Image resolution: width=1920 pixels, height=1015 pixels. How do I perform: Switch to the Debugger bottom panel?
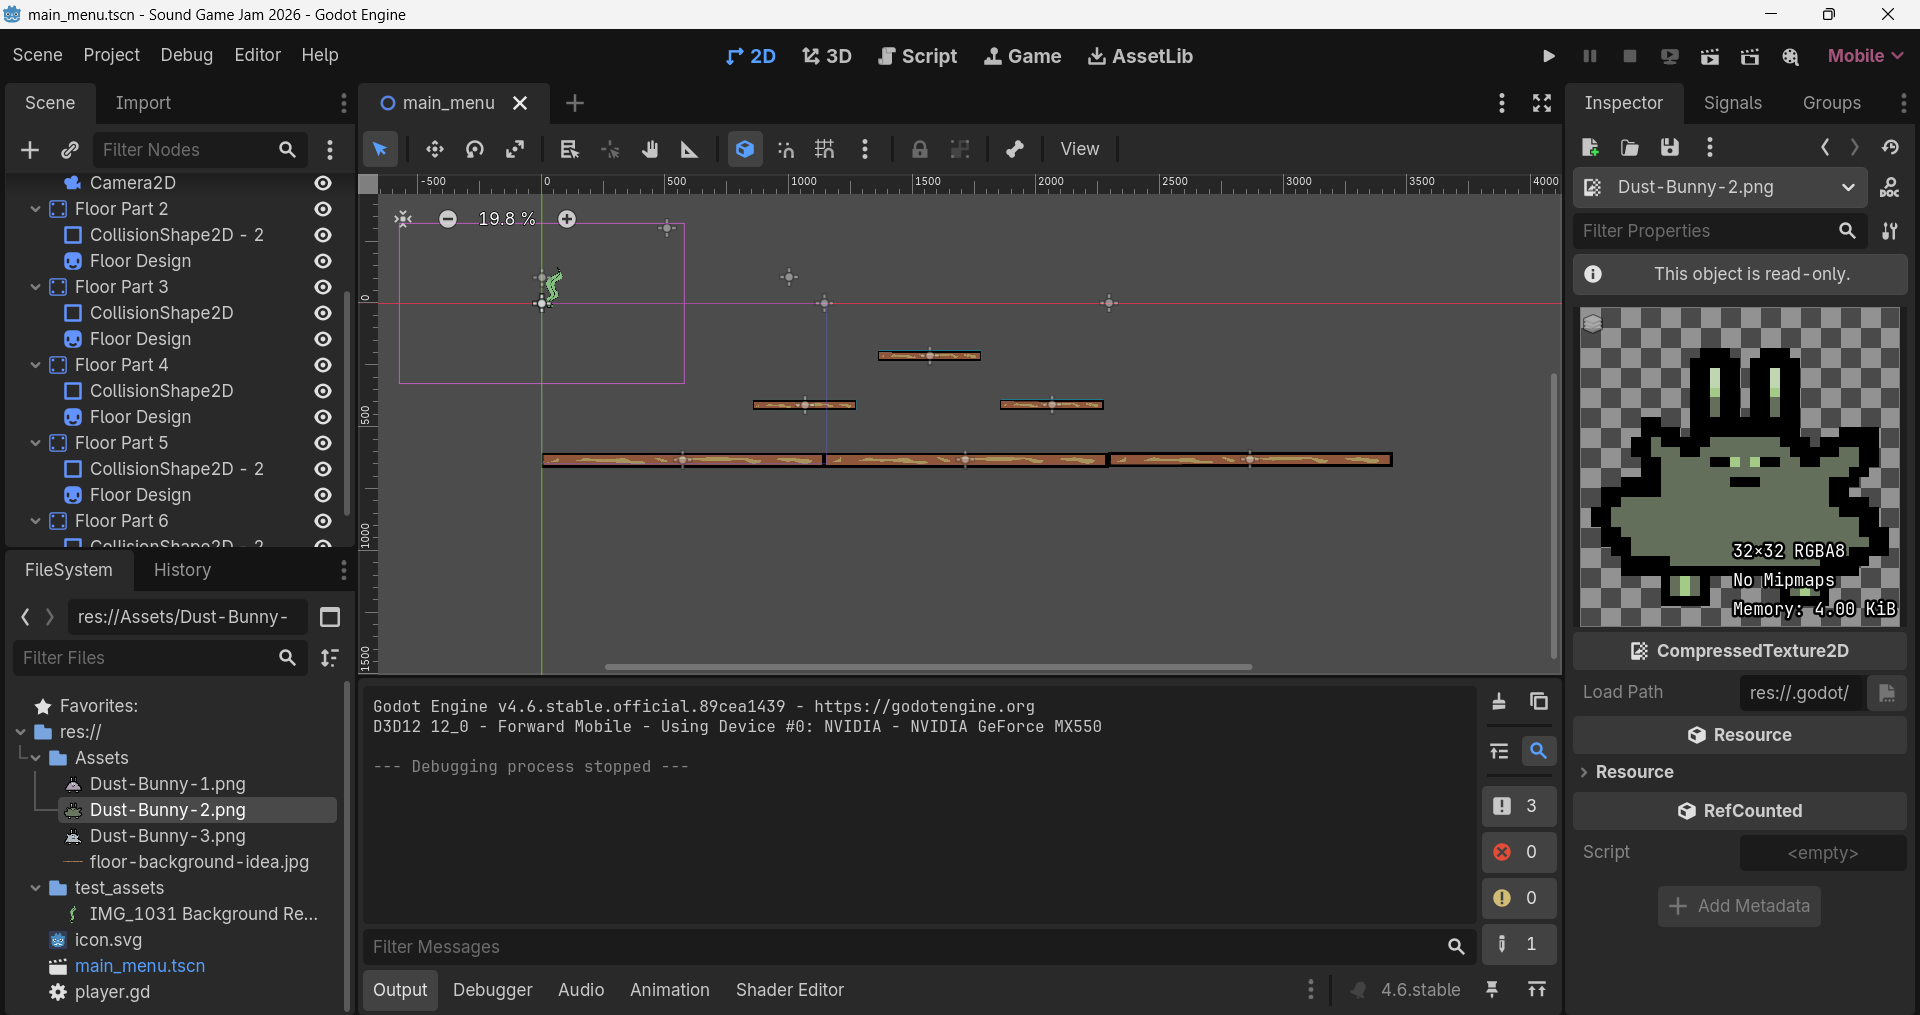tap(493, 990)
